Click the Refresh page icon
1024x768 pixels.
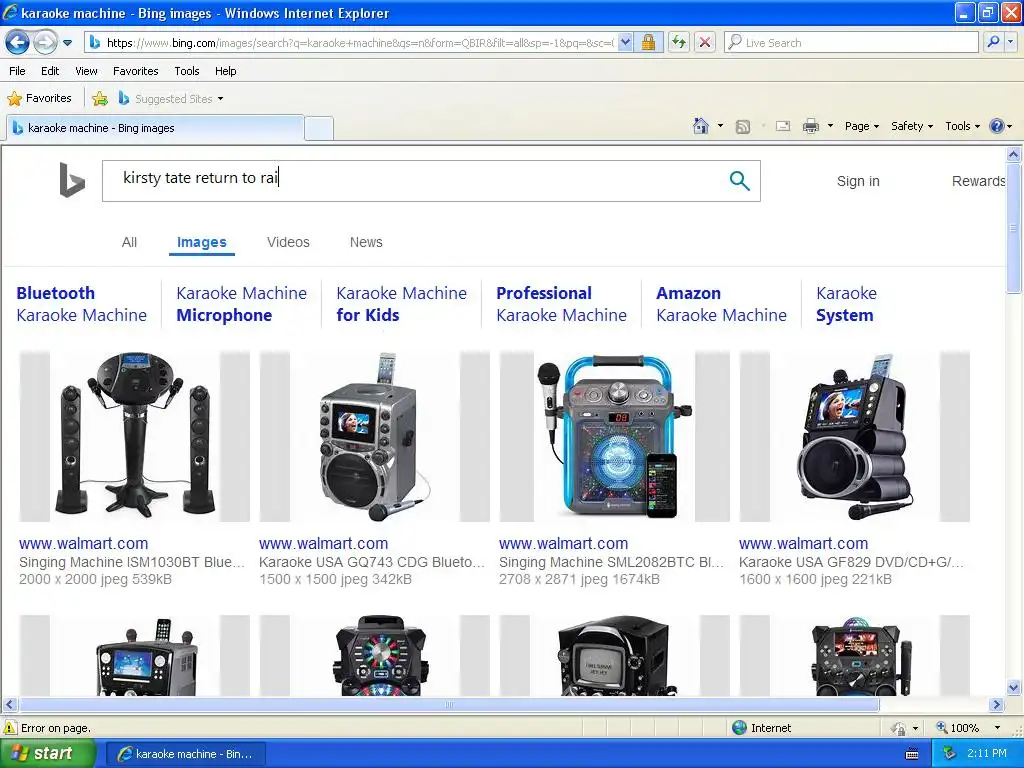[679, 42]
